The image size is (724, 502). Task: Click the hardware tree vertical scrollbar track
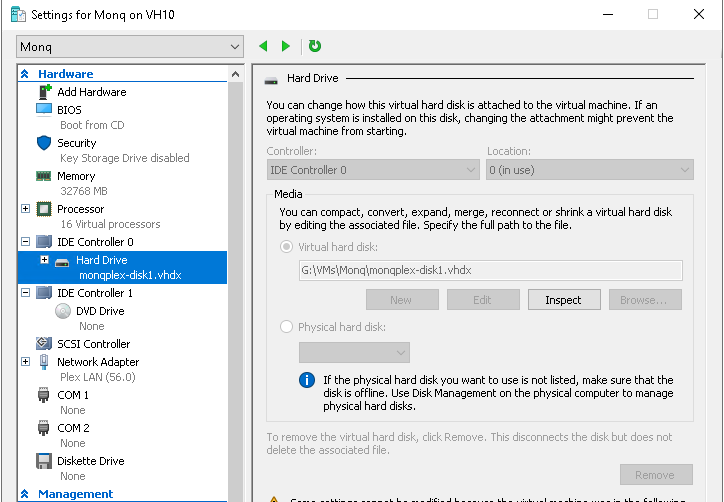[x=235, y=291]
